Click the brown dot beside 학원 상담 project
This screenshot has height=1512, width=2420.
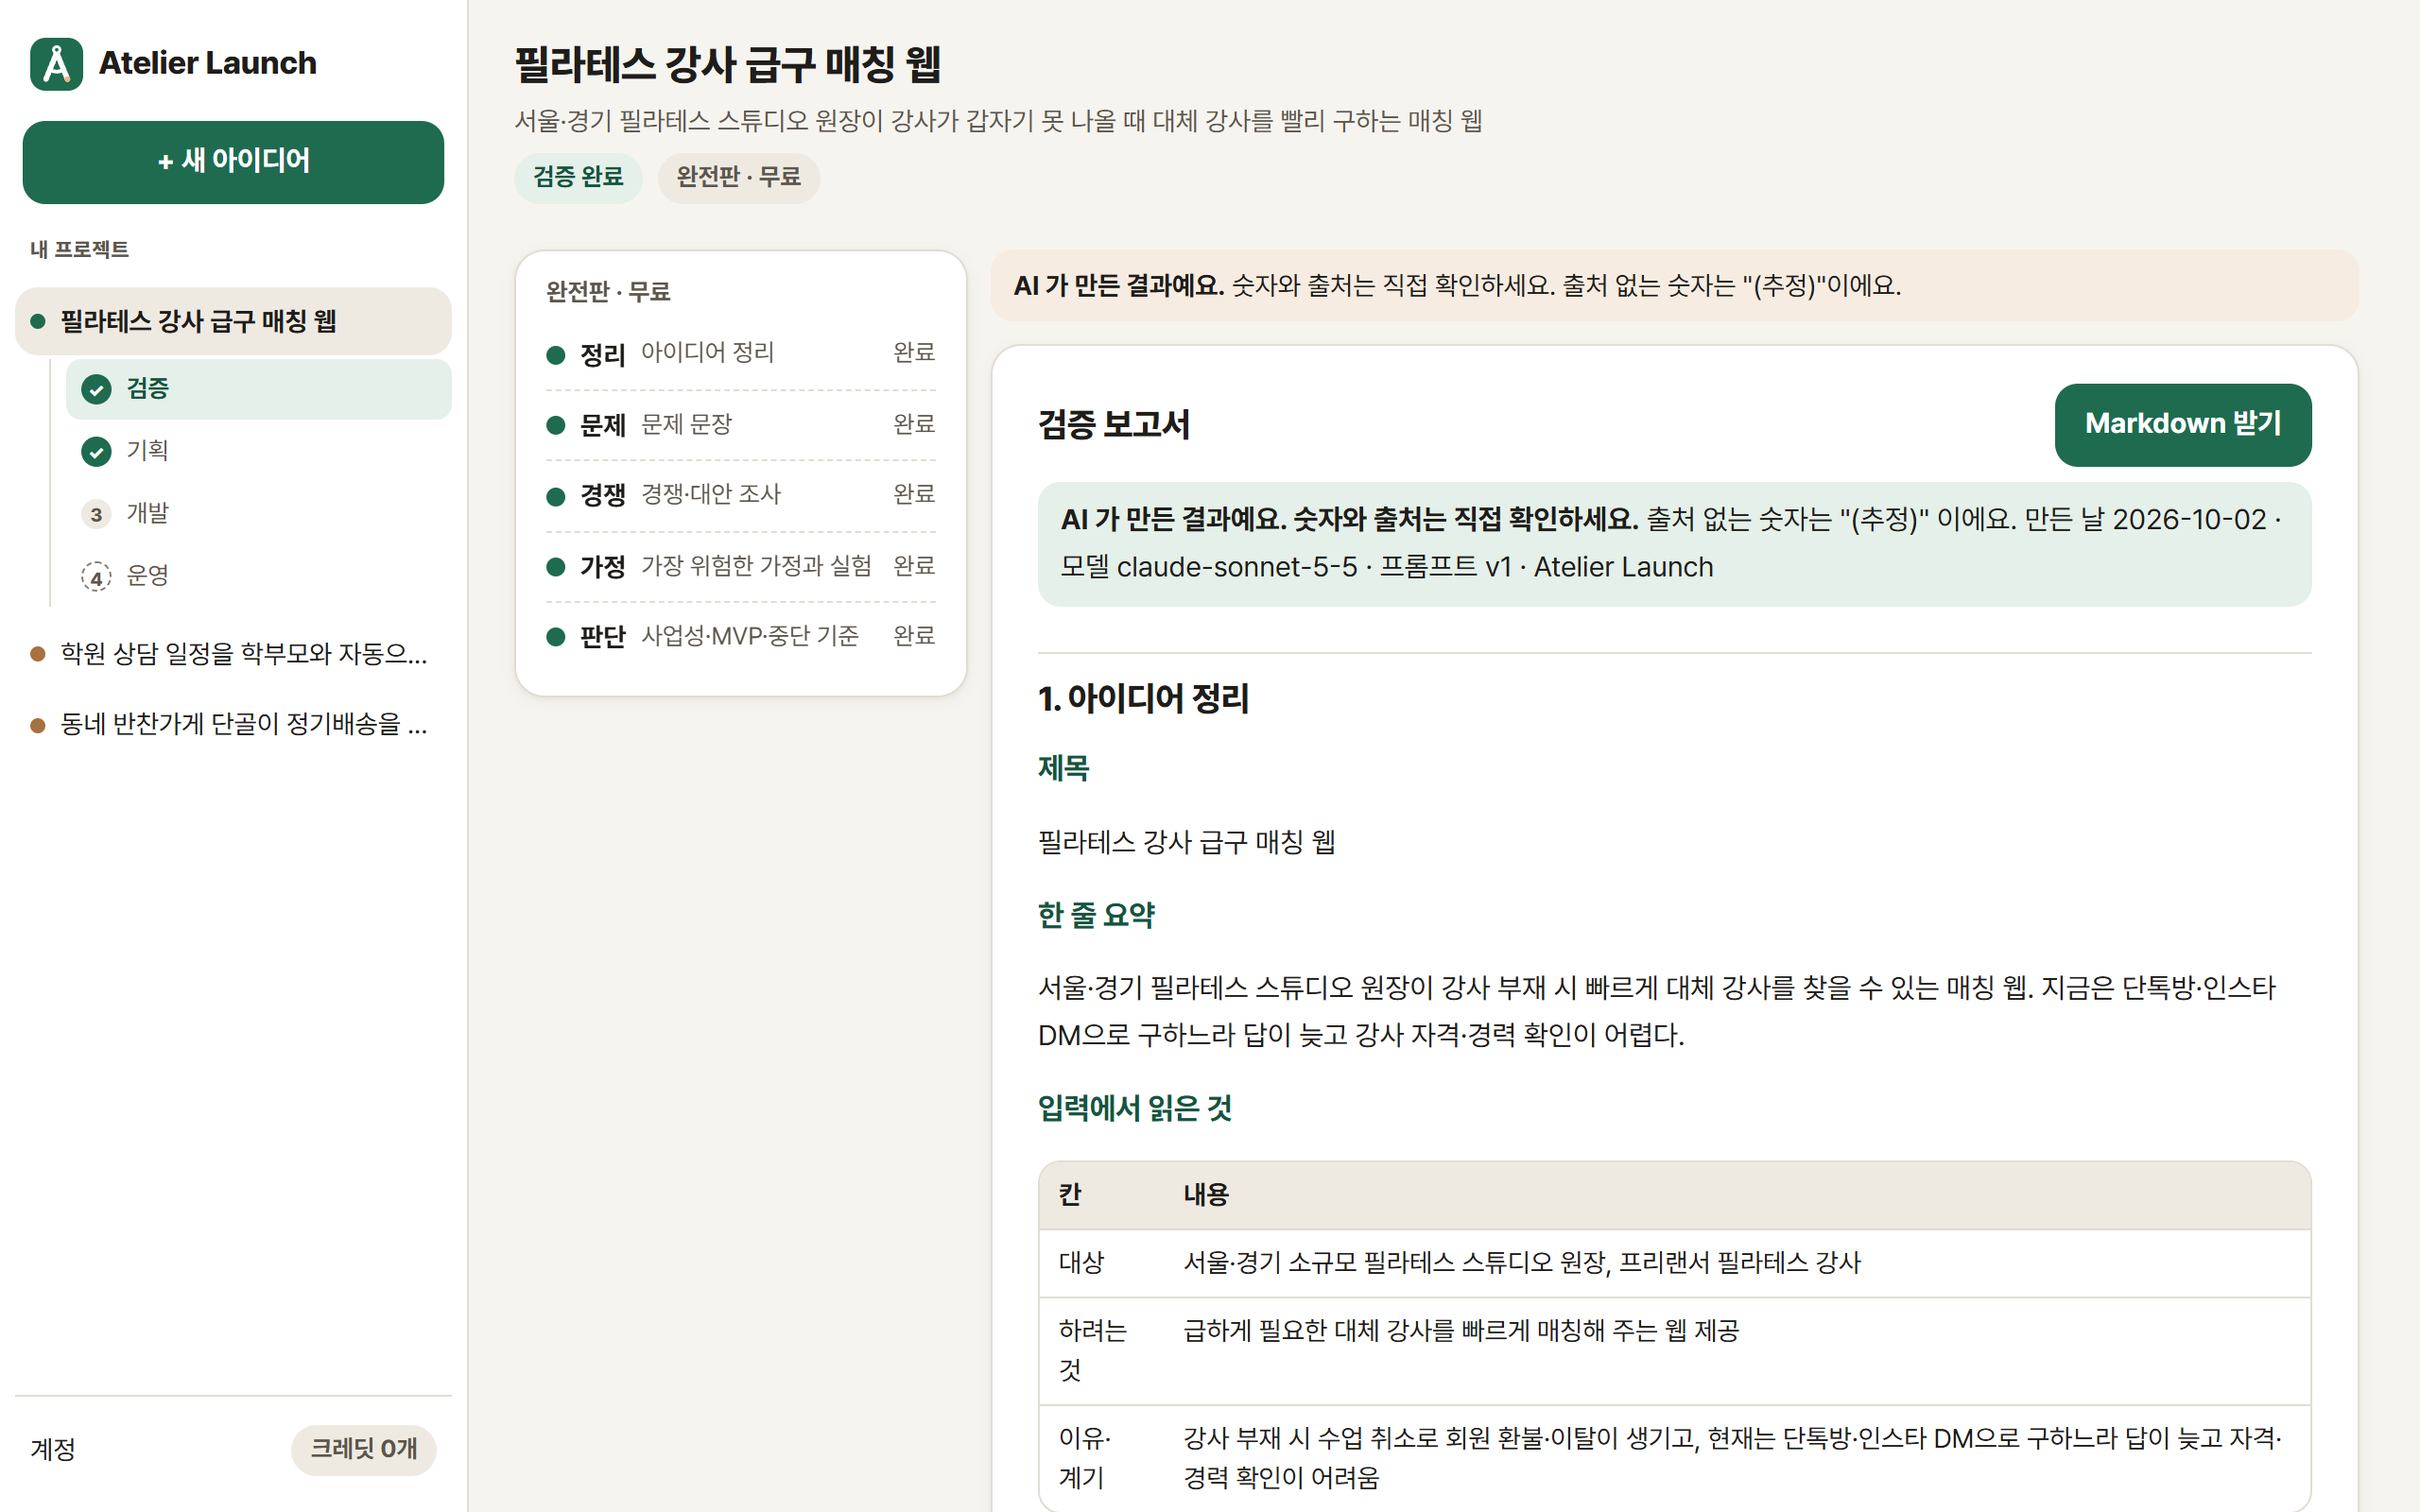[38, 654]
